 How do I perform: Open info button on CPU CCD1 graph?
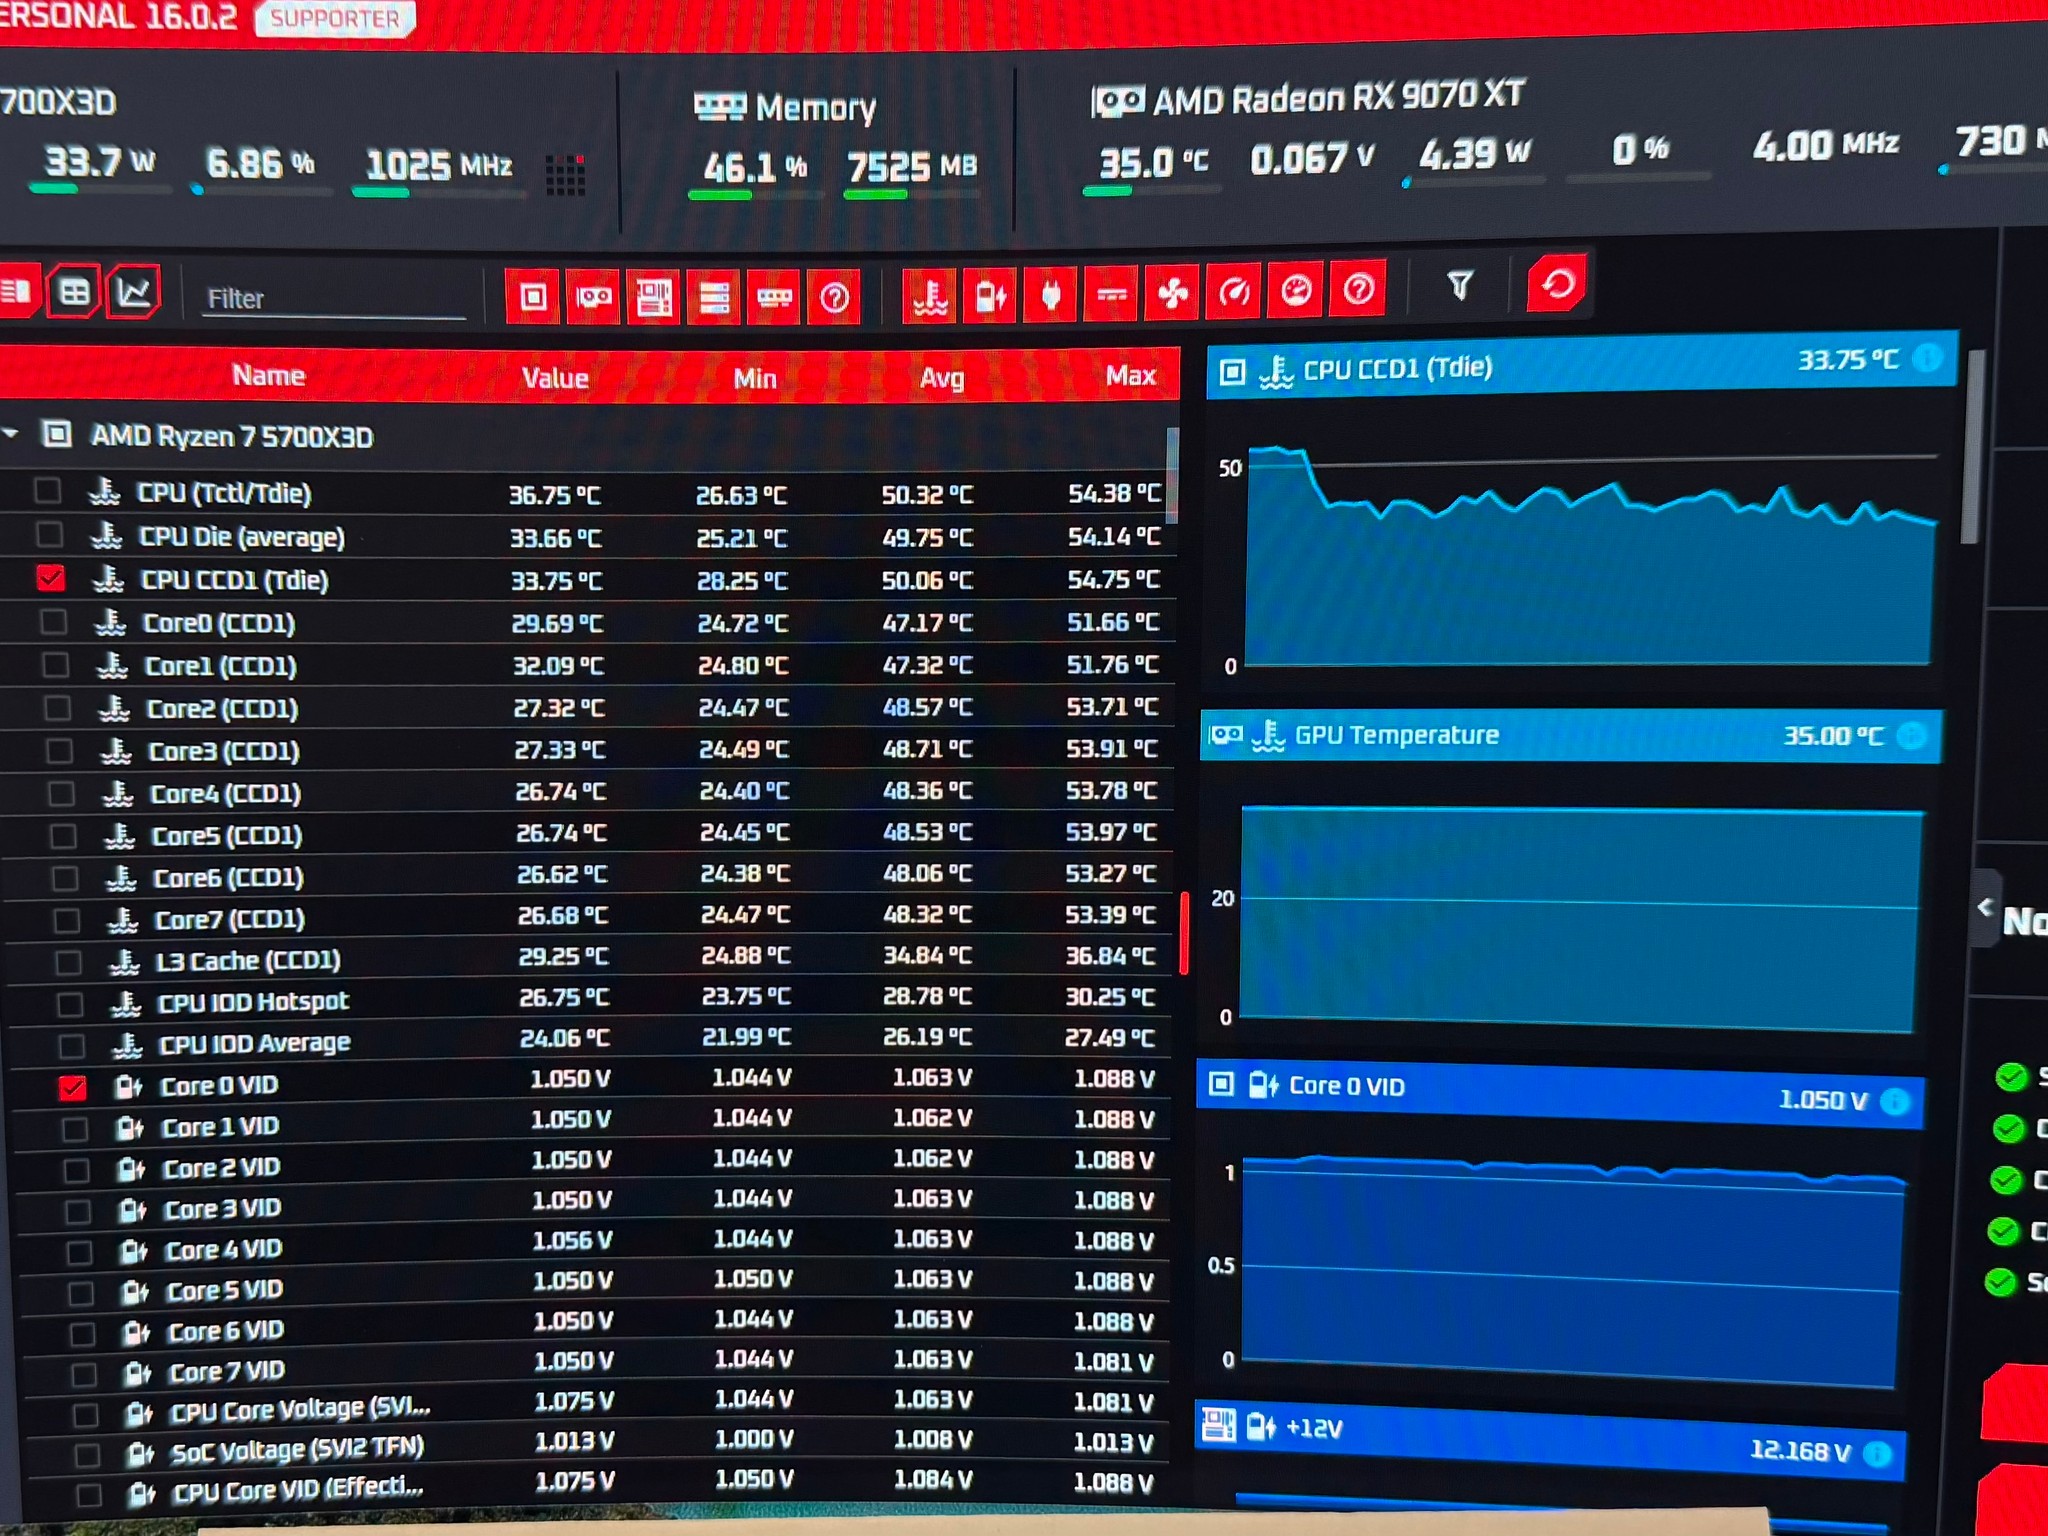pyautogui.click(x=1927, y=358)
